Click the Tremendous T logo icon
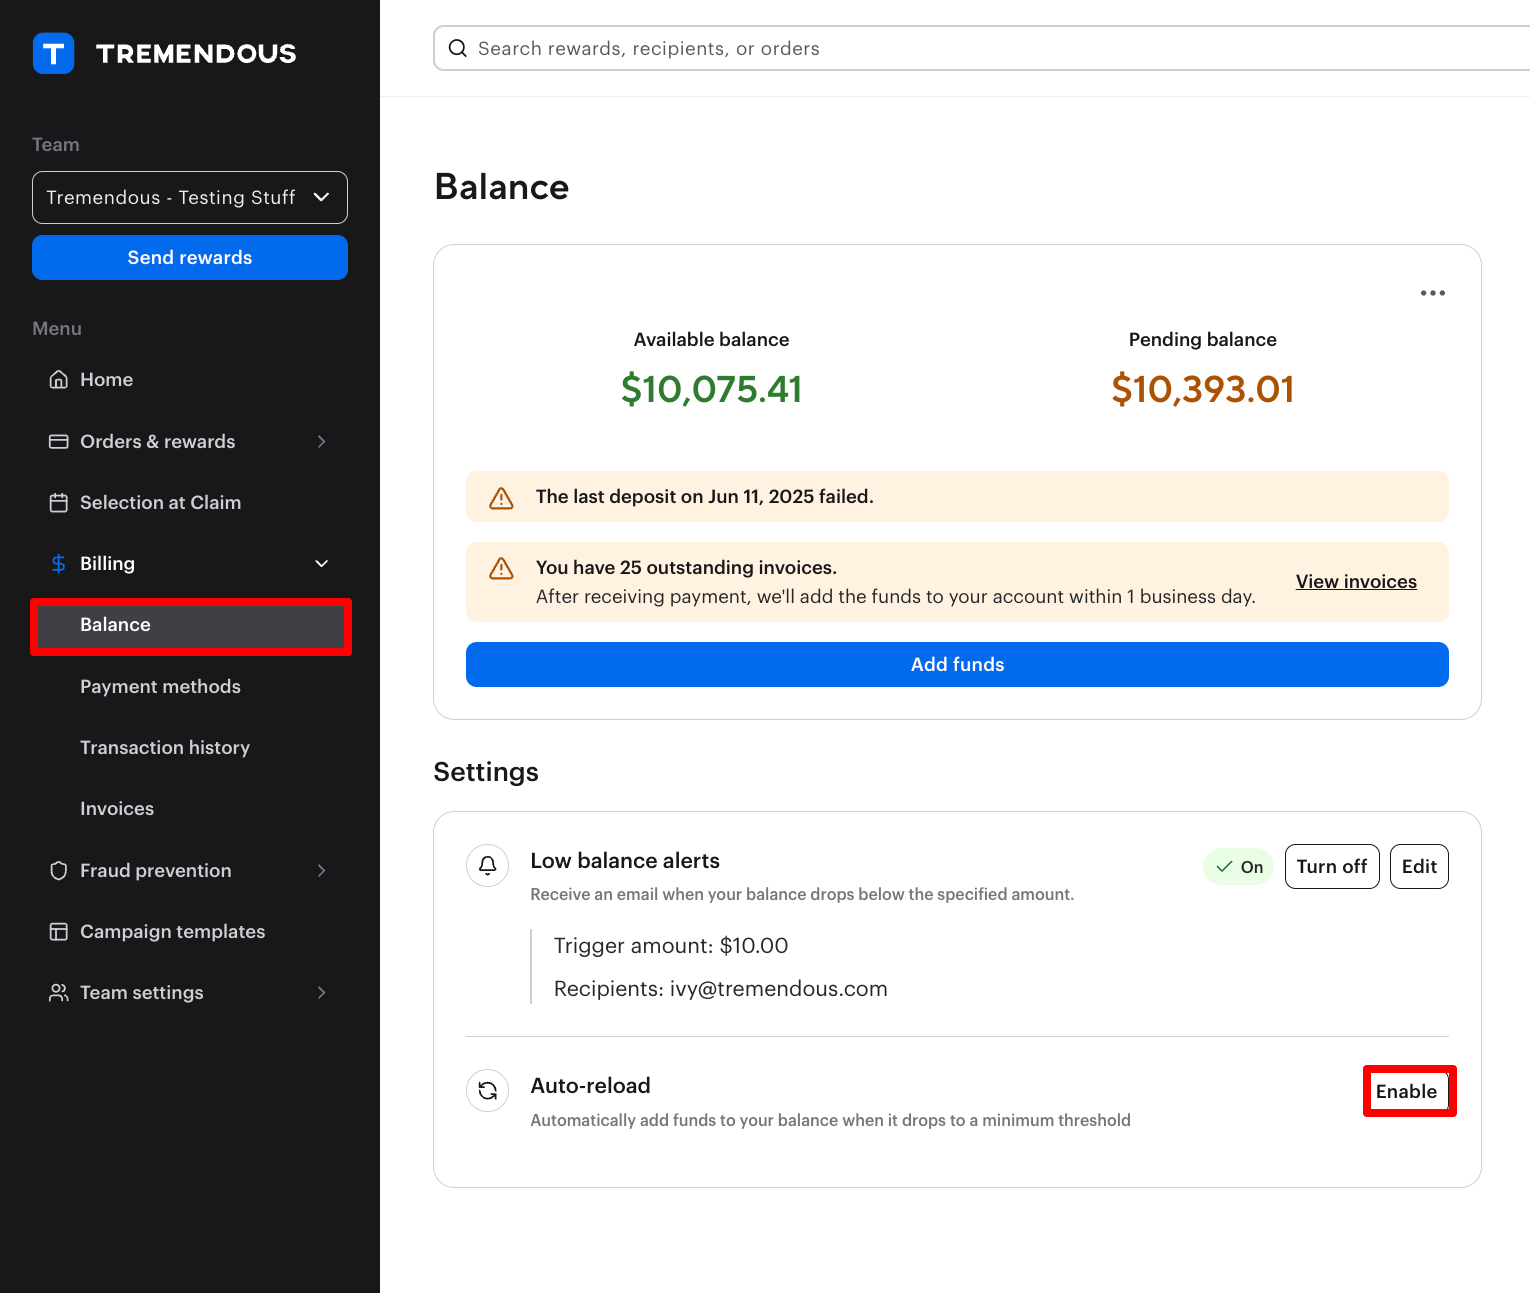 coord(54,53)
